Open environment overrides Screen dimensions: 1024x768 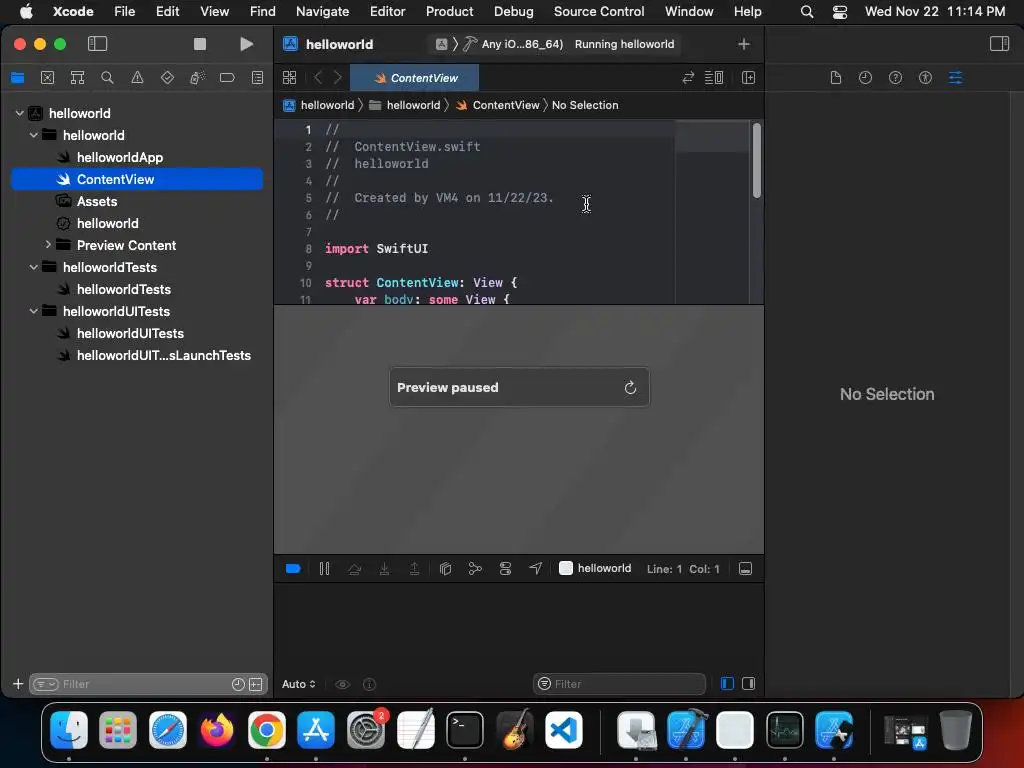[x=505, y=569]
